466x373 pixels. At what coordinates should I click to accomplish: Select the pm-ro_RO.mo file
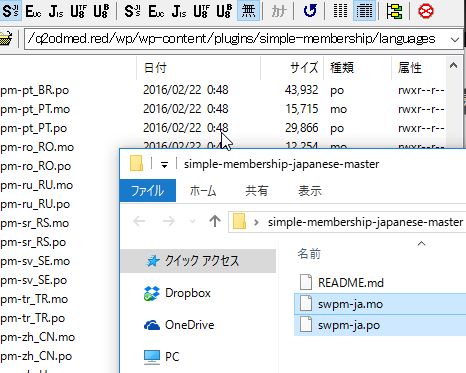point(37,147)
